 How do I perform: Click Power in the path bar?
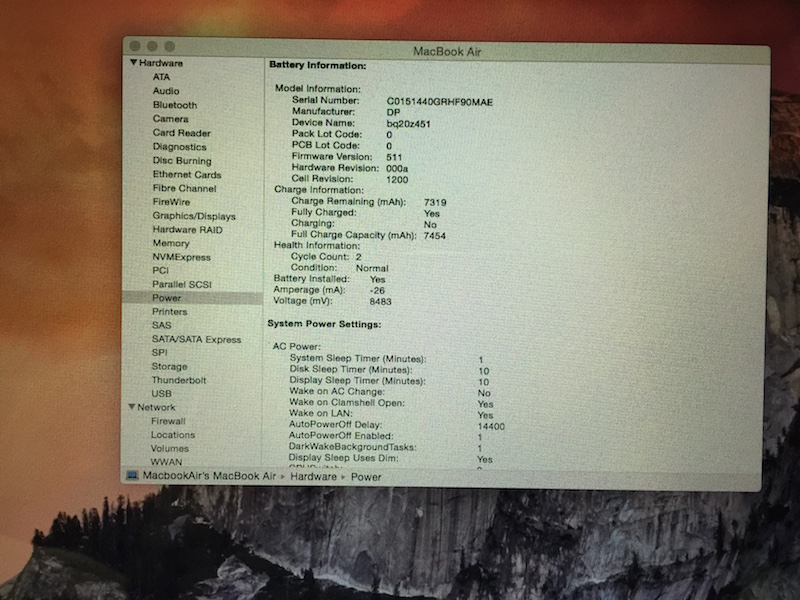pyautogui.click(x=366, y=477)
